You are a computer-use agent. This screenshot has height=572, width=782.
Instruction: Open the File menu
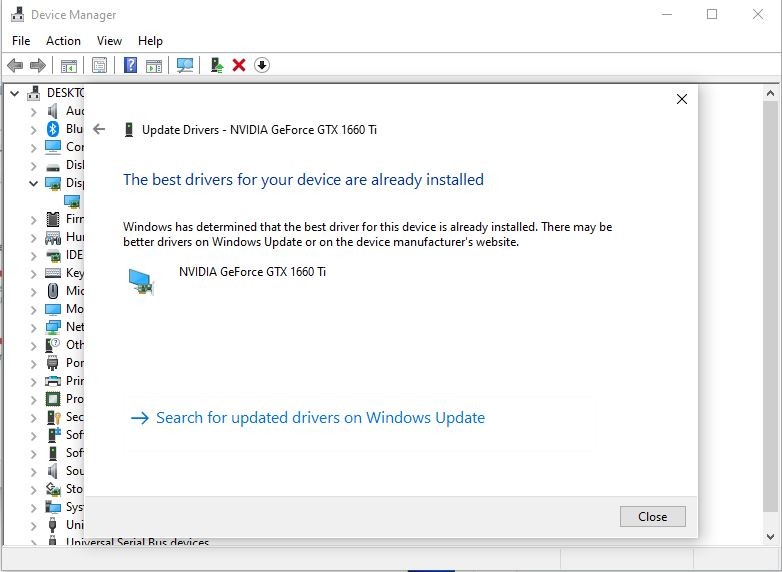21,41
